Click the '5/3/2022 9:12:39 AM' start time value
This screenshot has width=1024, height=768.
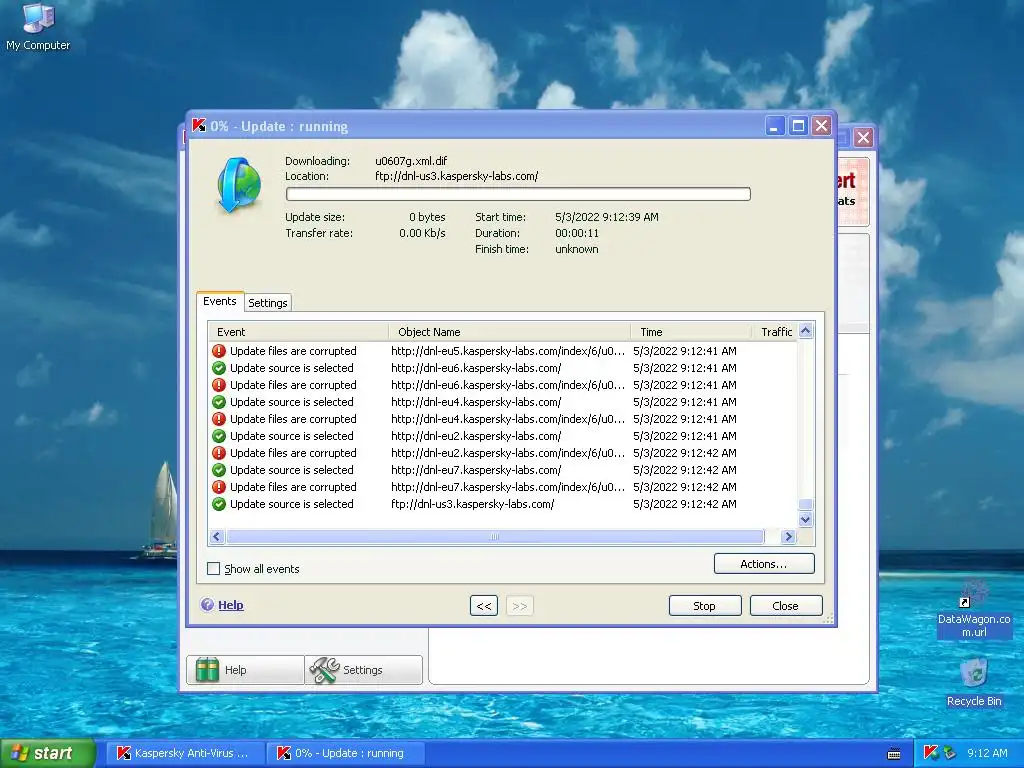pos(607,217)
